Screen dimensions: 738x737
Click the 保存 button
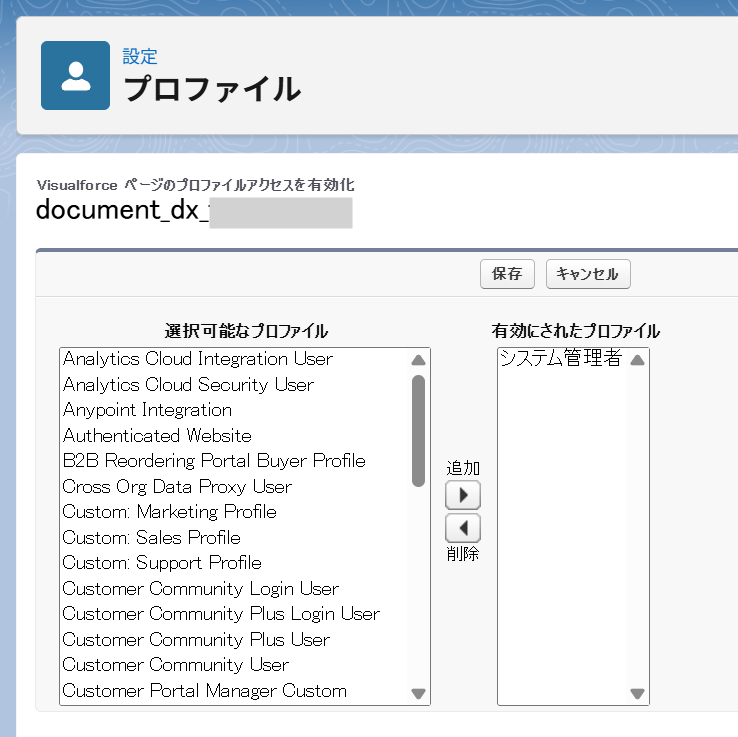coord(507,274)
